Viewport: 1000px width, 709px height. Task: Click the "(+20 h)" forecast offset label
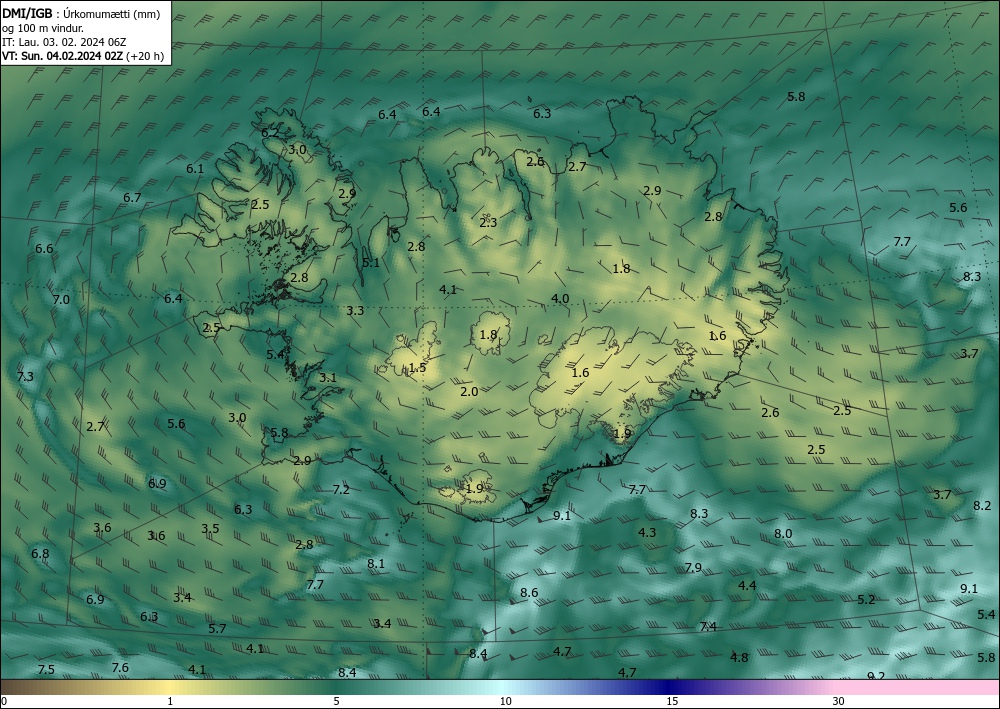coord(145,56)
